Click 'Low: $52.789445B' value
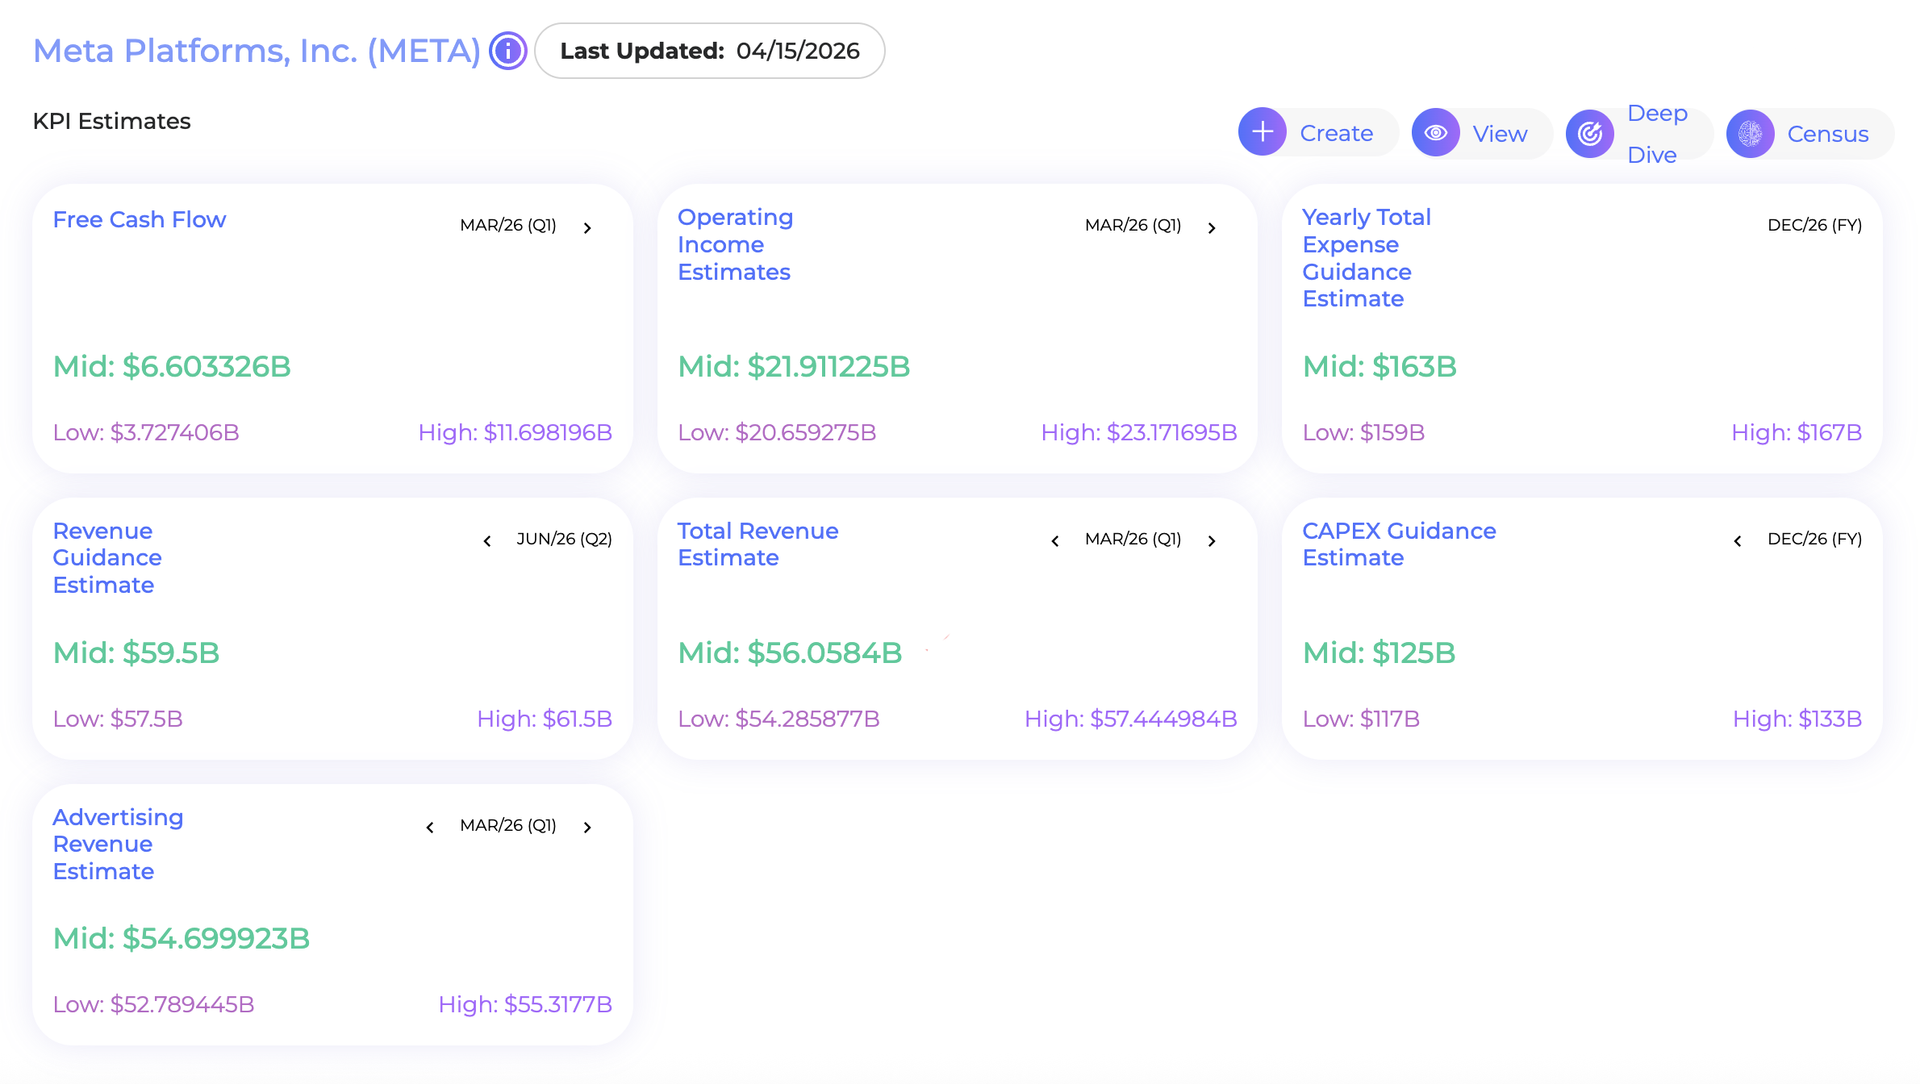 (x=153, y=1004)
